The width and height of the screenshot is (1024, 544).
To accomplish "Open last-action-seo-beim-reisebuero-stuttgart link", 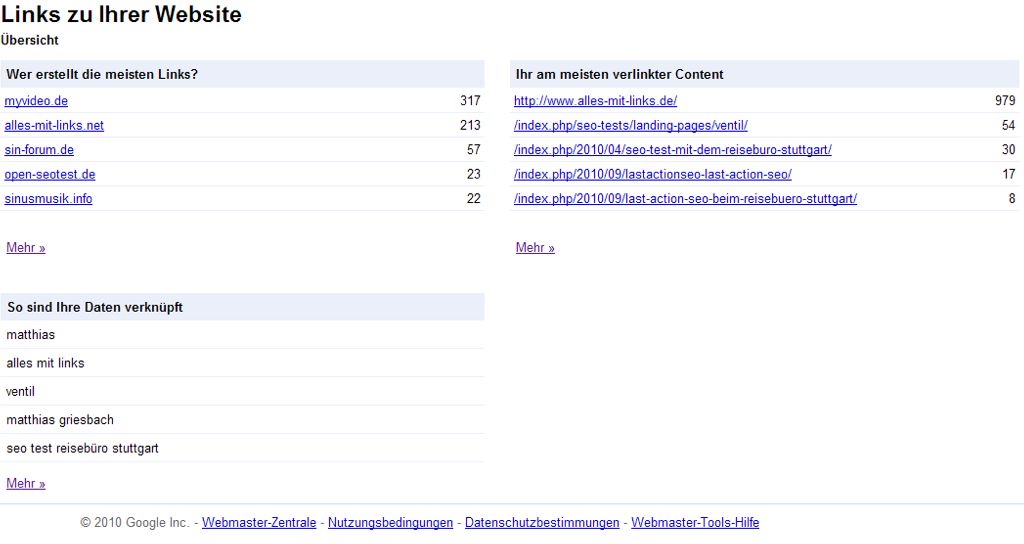I will pyautogui.click(x=685, y=199).
